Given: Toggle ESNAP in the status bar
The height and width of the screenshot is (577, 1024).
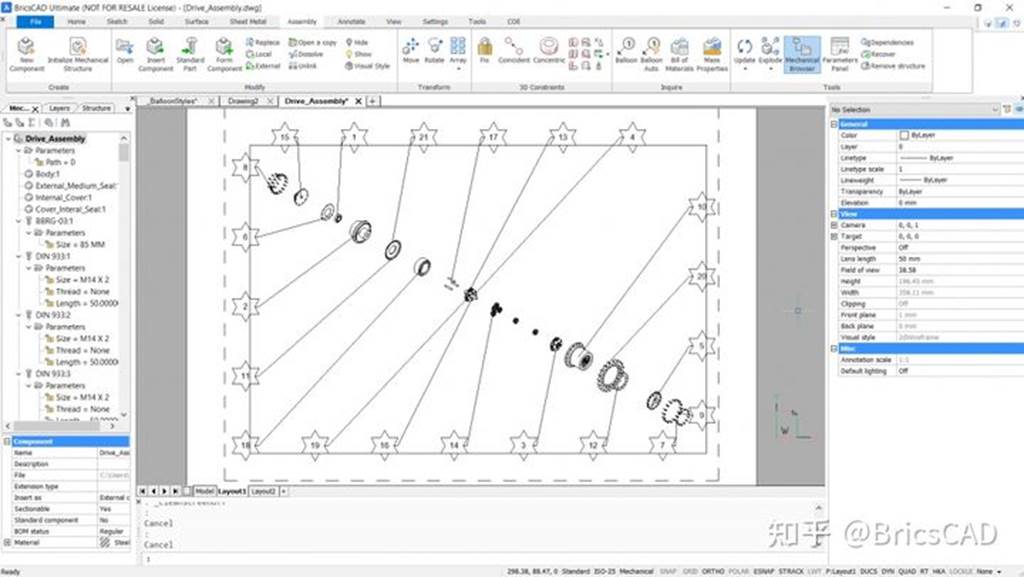Looking at the screenshot, I should pos(763,571).
